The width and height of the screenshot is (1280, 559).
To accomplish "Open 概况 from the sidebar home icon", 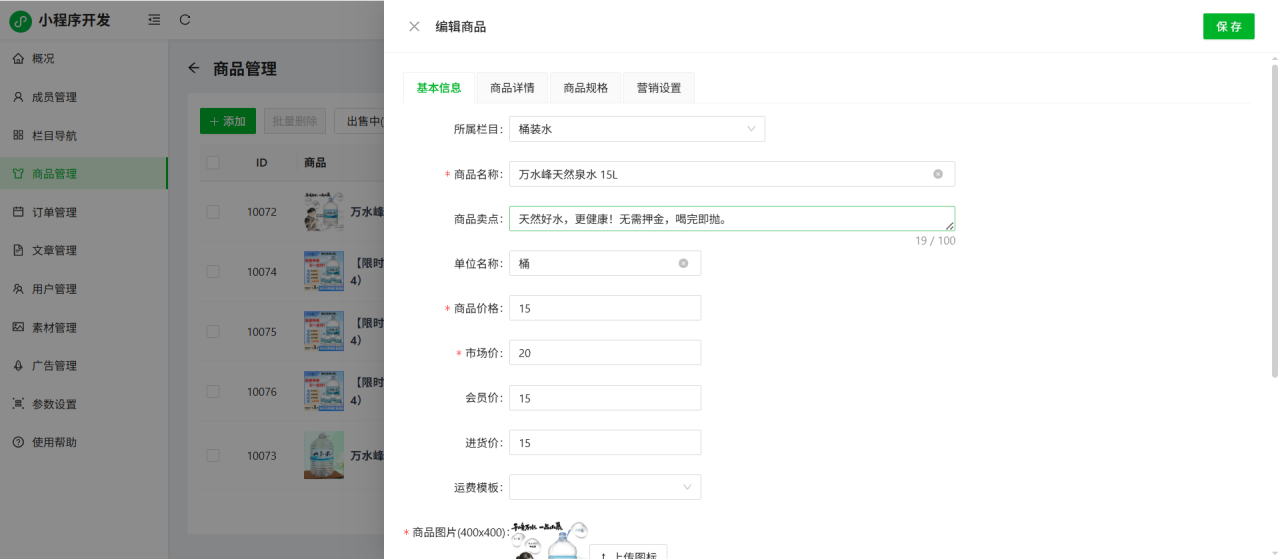I will (18, 59).
